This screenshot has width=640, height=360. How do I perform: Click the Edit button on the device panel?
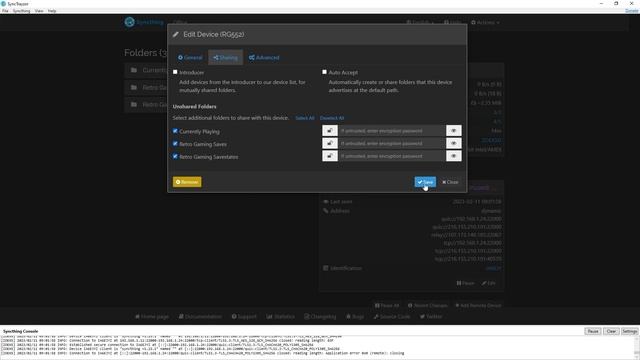click(489, 283)
